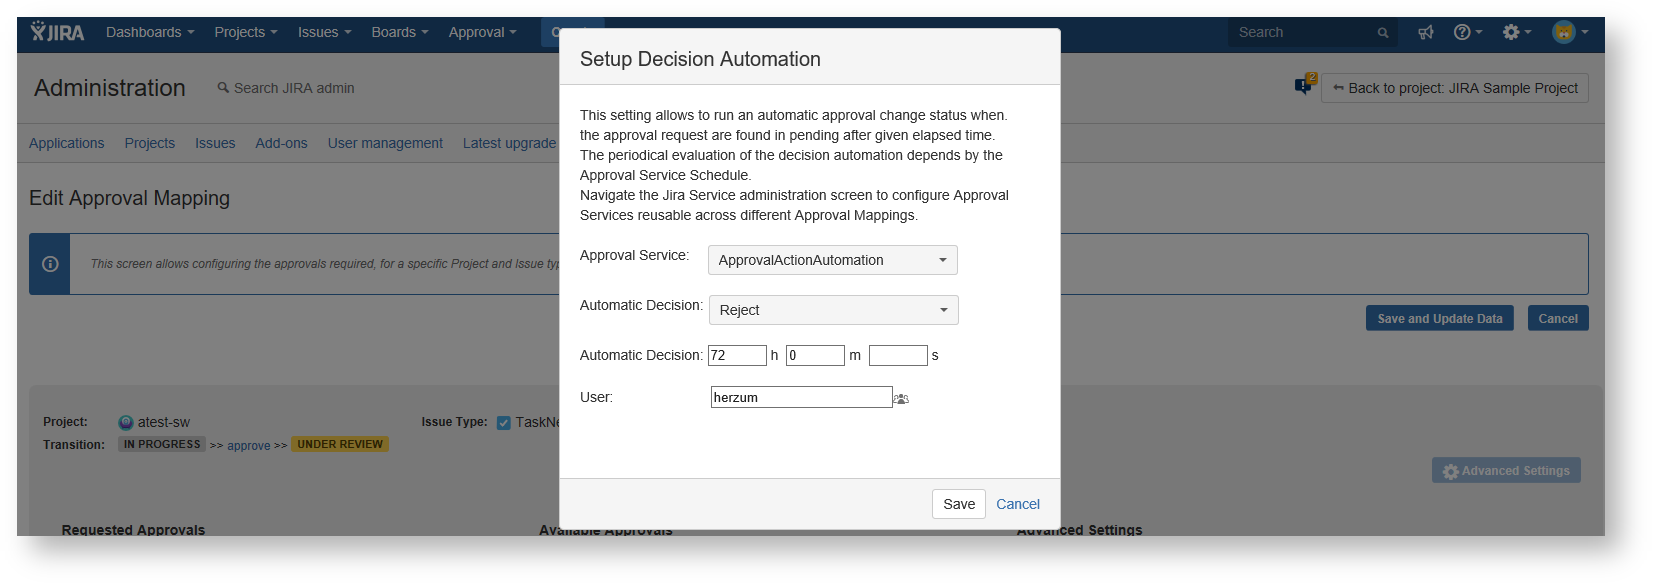1653x584 pixels.
Task: Open the help question mark menu
Action: point(1466,32)
